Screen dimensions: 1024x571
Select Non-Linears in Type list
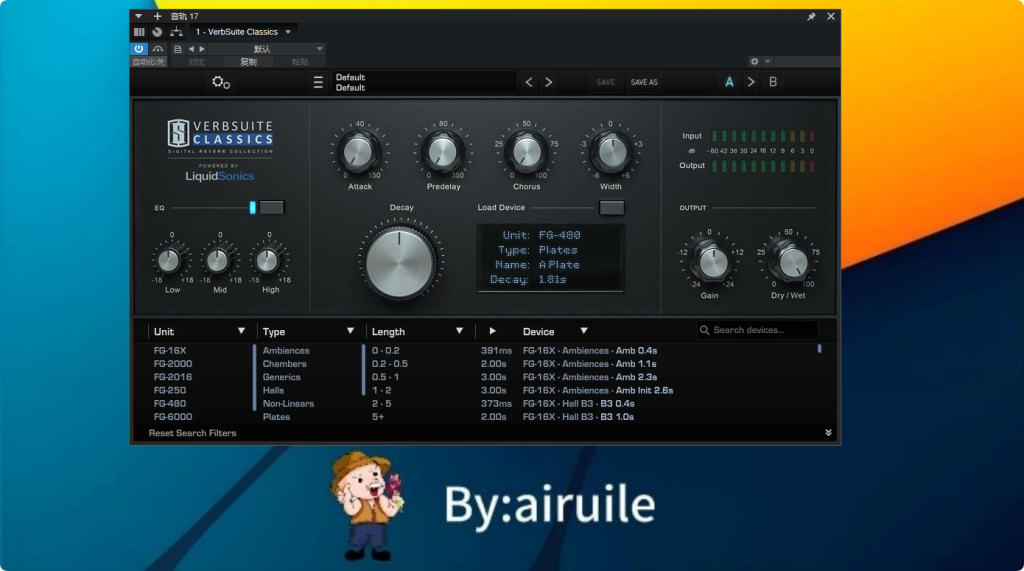289,404
